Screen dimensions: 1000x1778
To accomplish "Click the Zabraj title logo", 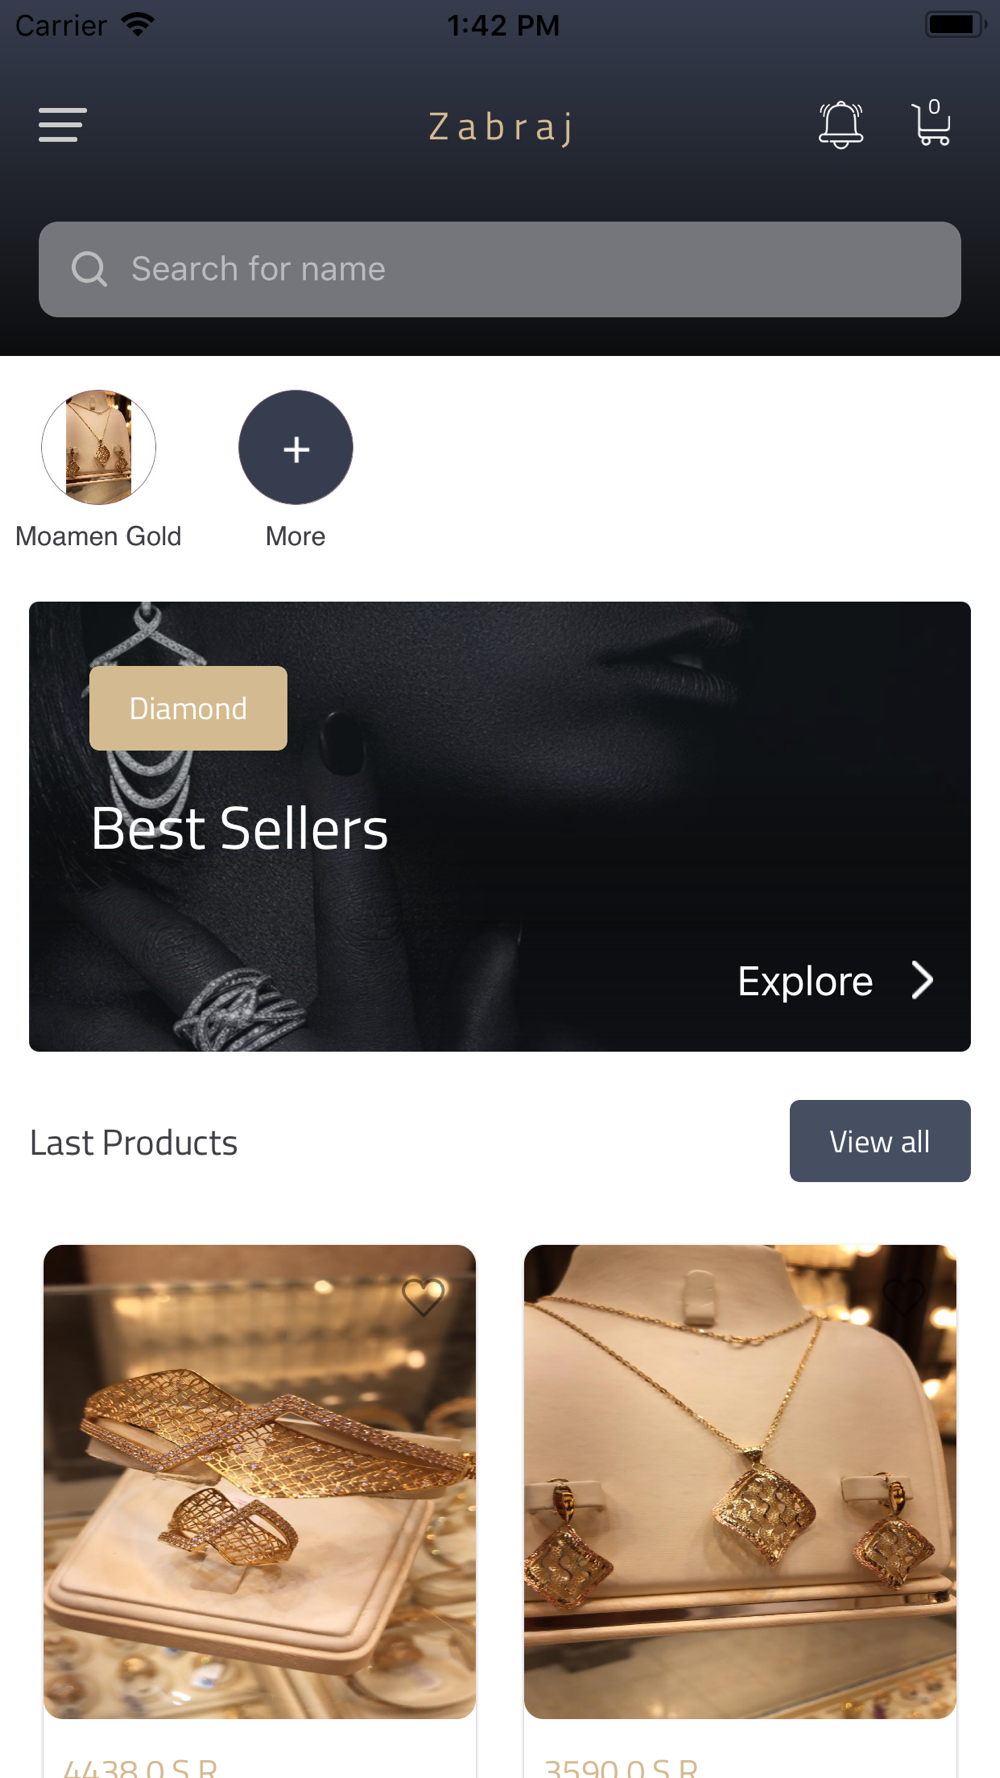I will coord(501,127).
